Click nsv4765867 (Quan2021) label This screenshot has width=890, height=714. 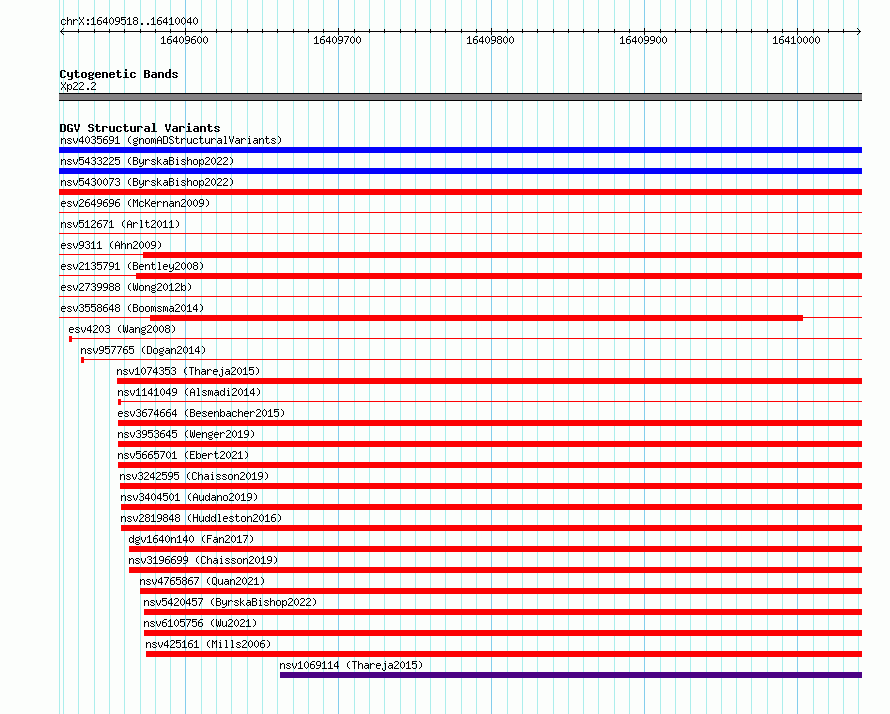pyautogui.click(x=202, y=581)
